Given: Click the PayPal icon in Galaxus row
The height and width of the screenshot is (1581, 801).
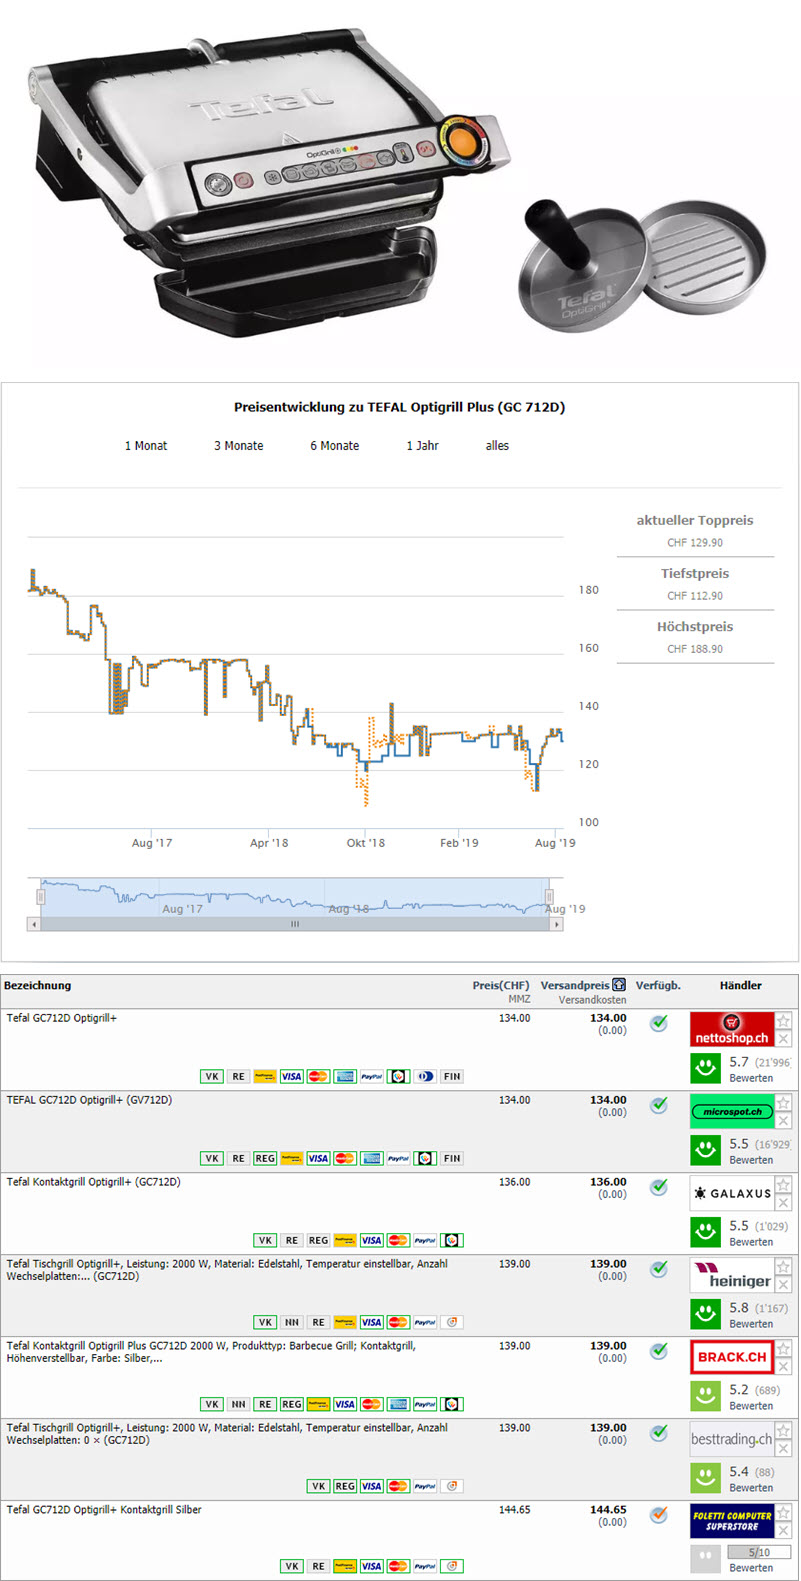Looking at the screenshot, I should click(x=424, y=1240).
